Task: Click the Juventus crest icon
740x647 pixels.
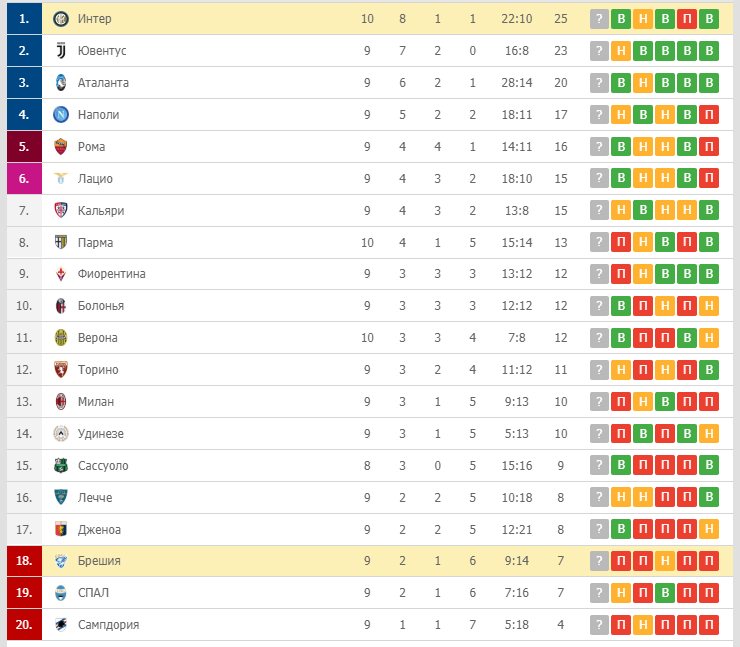Action: pos(60,51)
